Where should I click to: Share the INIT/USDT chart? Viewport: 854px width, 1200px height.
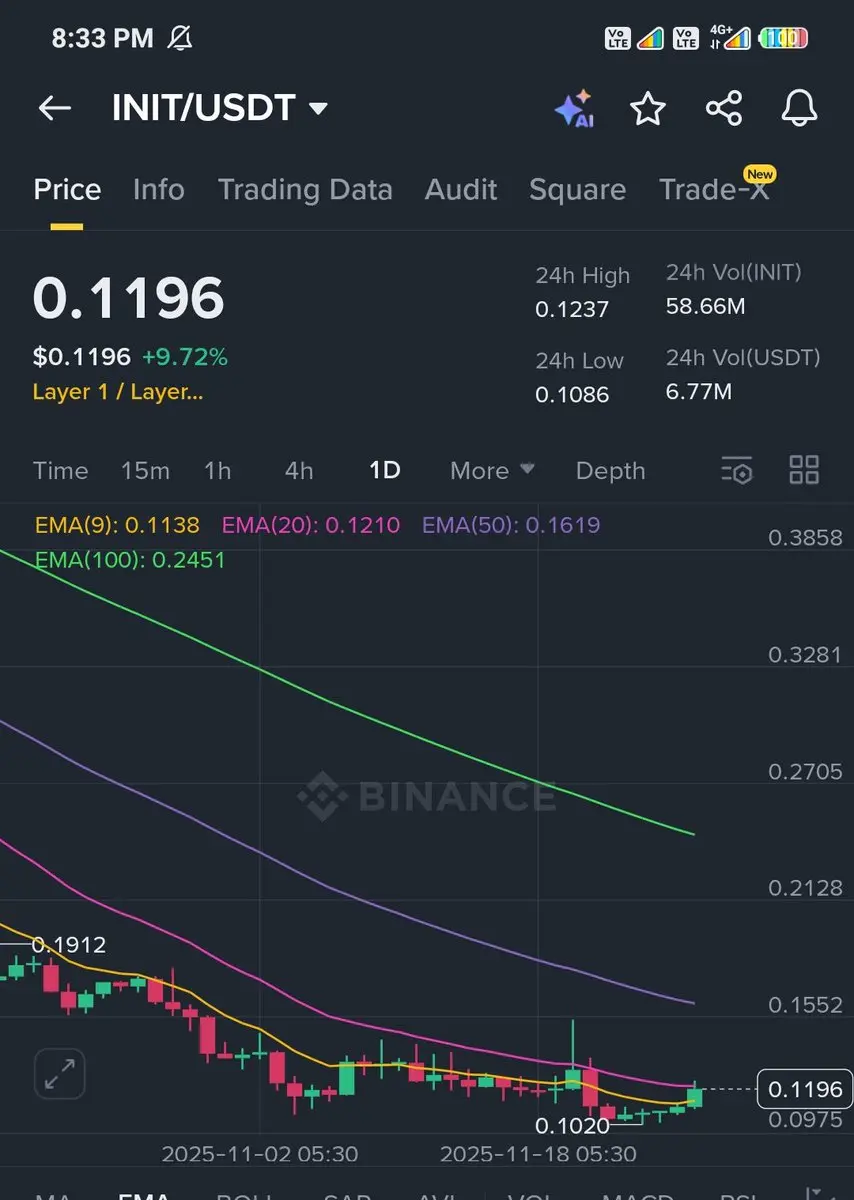[724, 108]
